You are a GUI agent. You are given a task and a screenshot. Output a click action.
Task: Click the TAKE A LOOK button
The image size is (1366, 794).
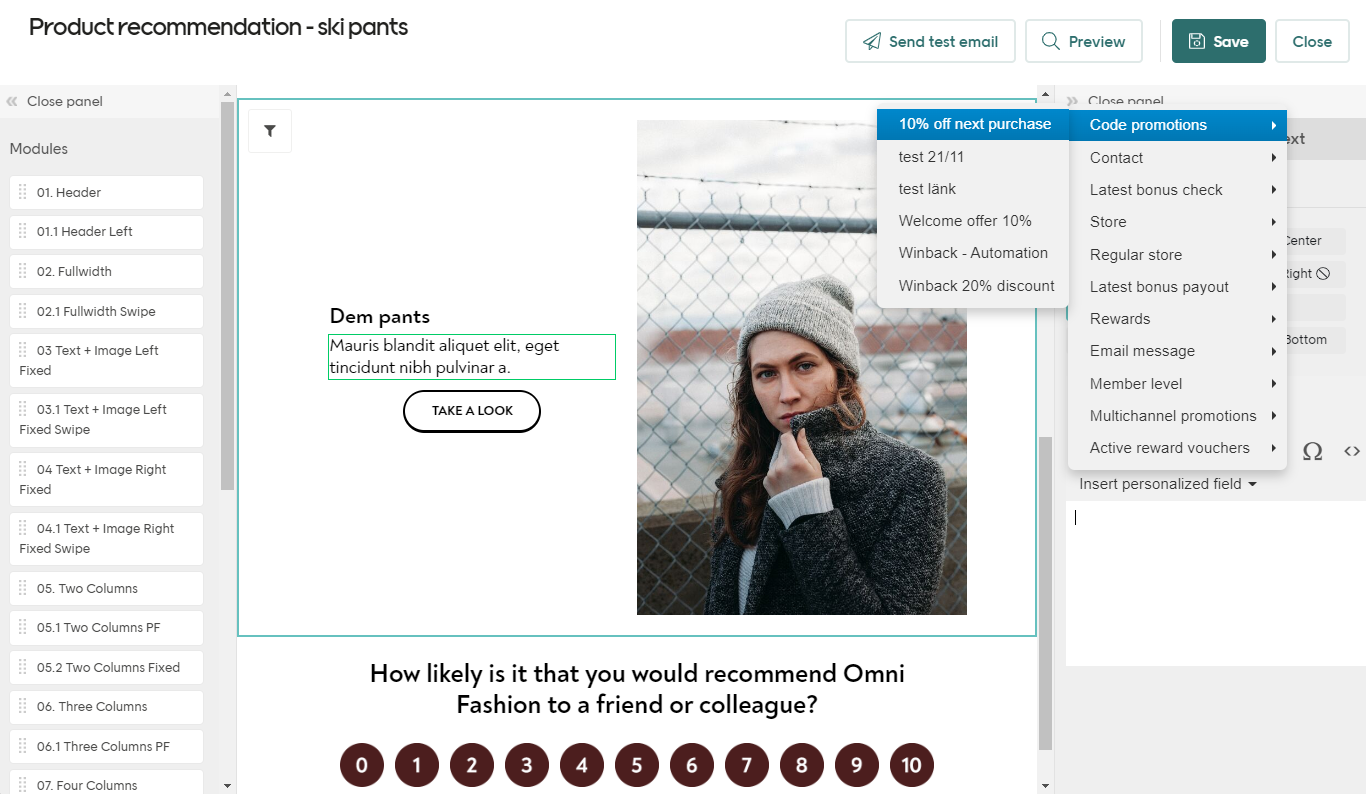coord(471,411)
